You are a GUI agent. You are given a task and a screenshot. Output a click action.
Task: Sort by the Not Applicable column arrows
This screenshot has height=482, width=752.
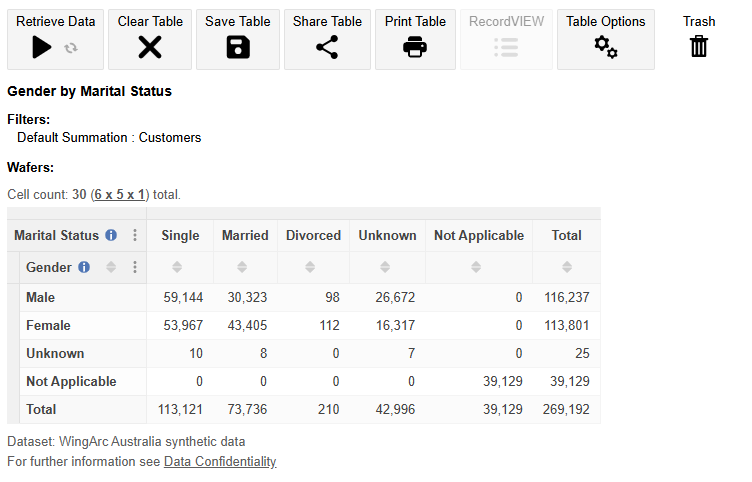pos(476,267)
